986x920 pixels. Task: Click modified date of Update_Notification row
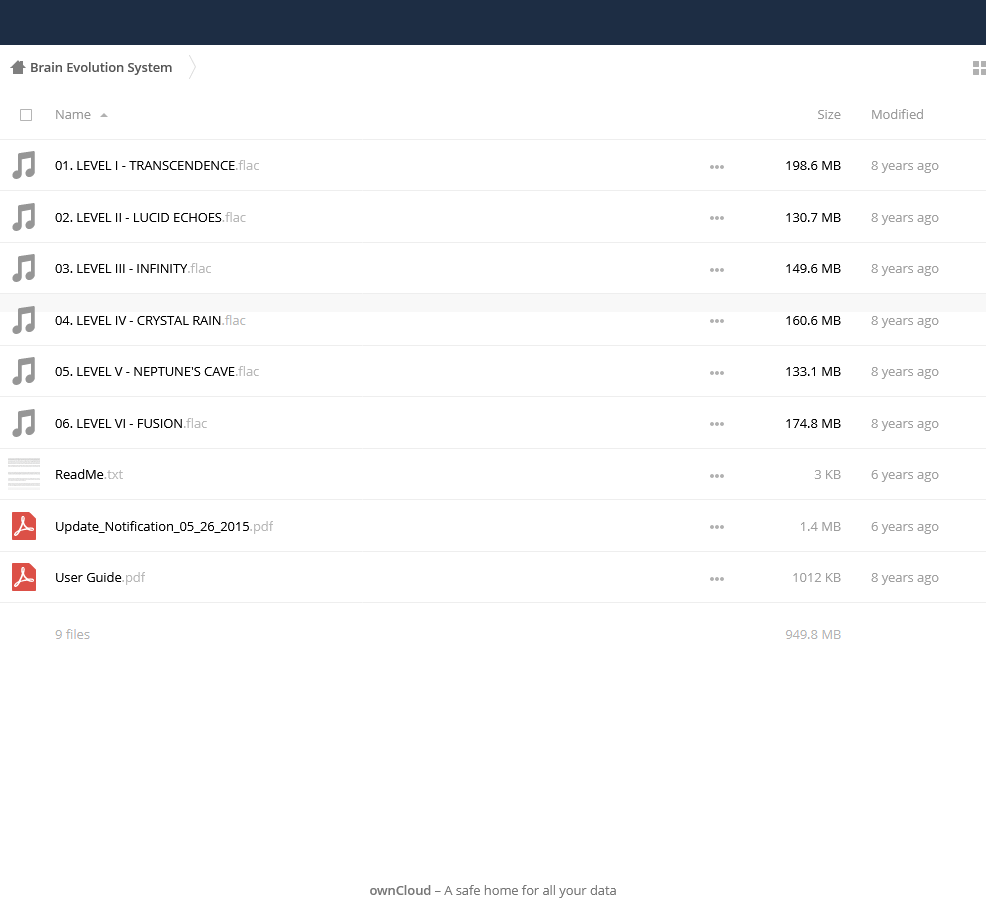point(904,526)
